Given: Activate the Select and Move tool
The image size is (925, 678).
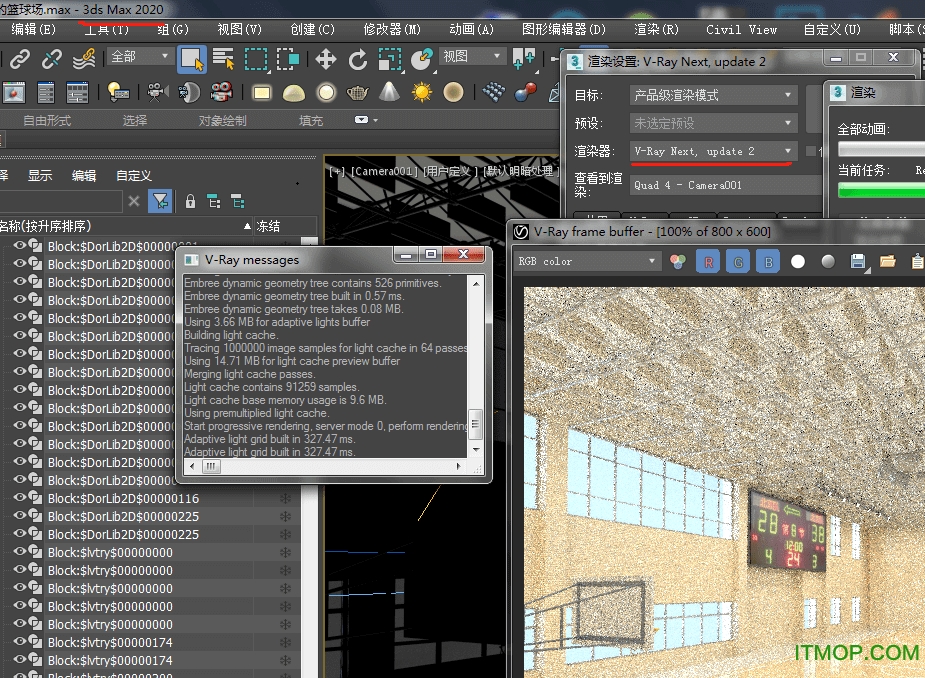Looking at the screenshot, I should tap(326, 59).
